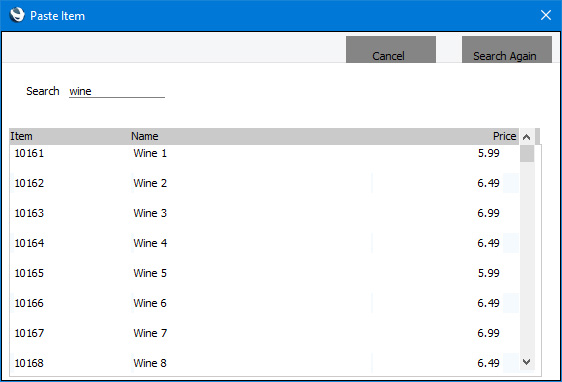Click the 6.99 price in Wine 7 row
Image resolution: width=562 pixels, height=382 pixels.
(488, 333)
